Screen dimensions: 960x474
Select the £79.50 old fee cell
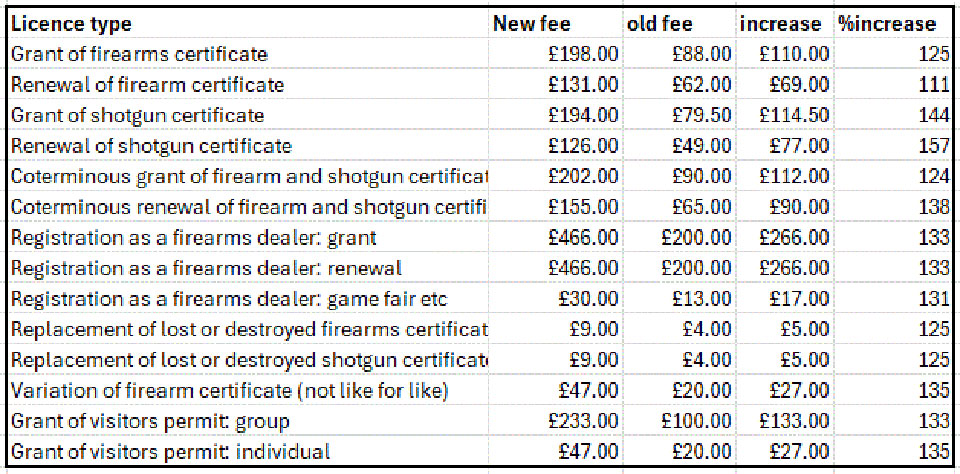pyautogui.click(x=699, y=115)
